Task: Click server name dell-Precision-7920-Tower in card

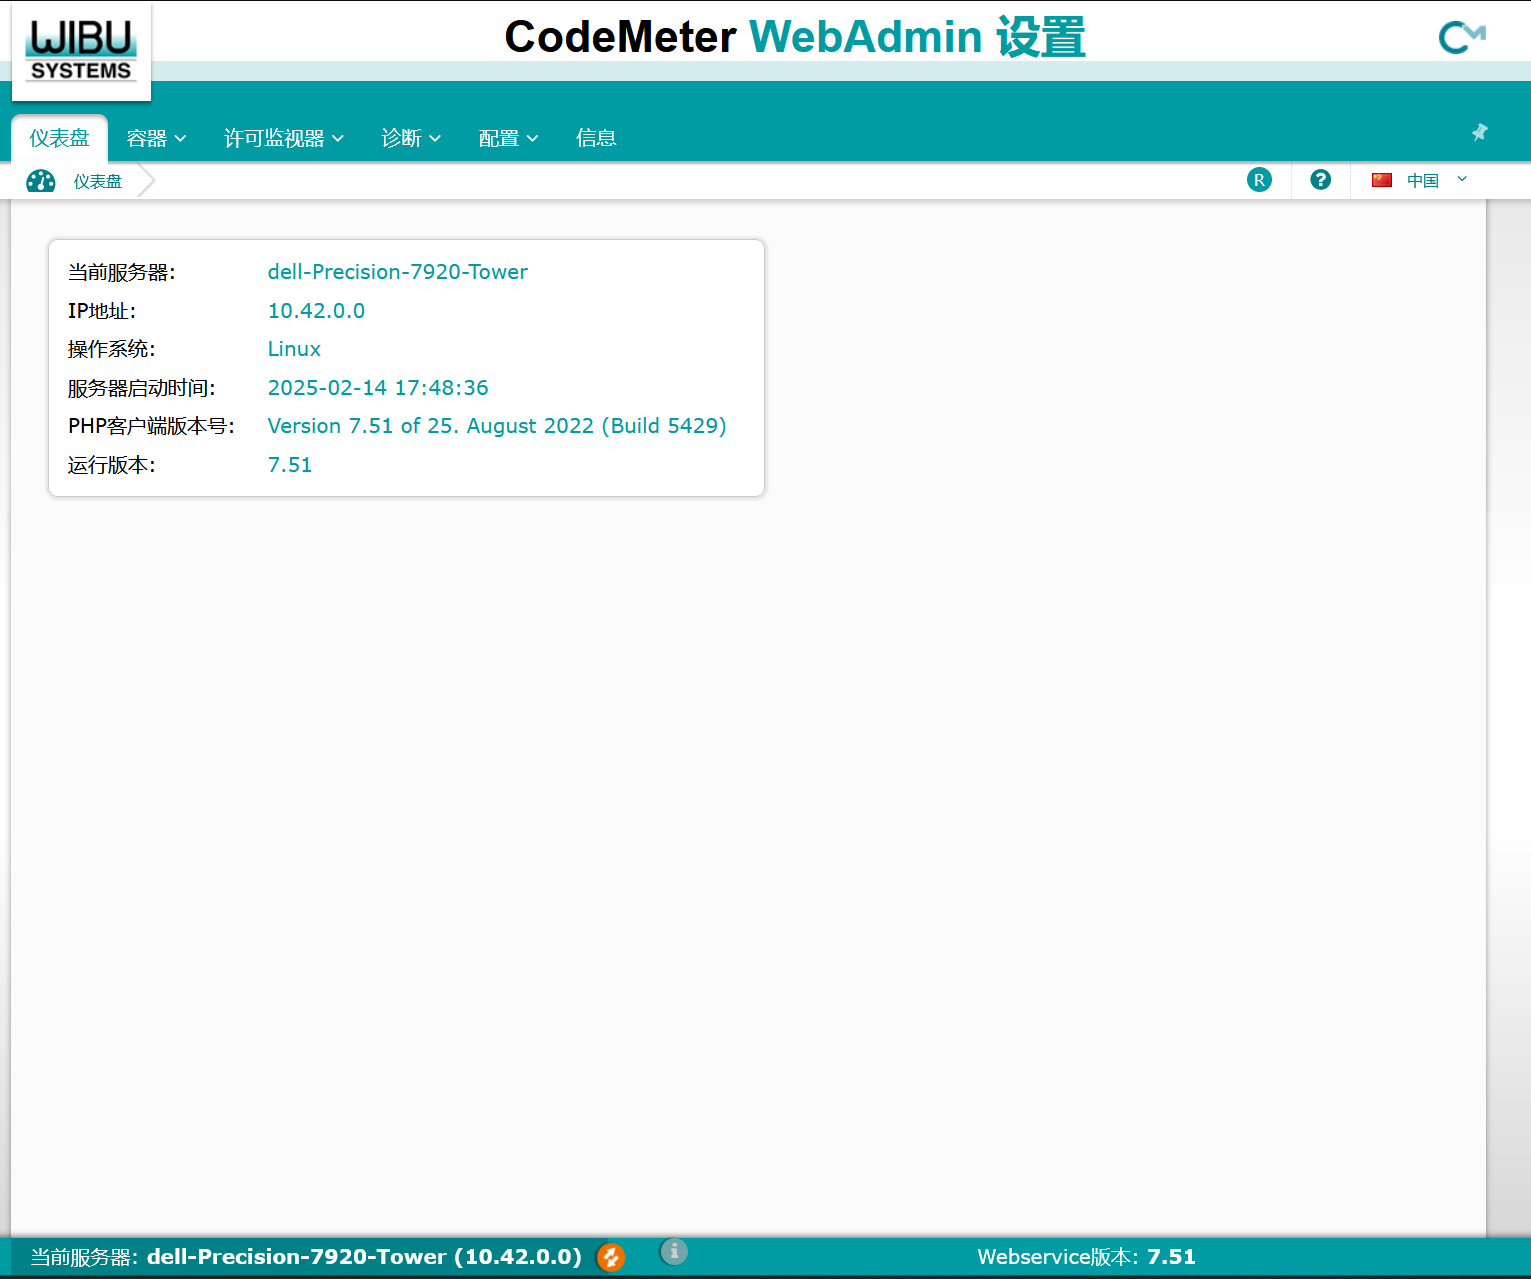Action: [397, 272]
